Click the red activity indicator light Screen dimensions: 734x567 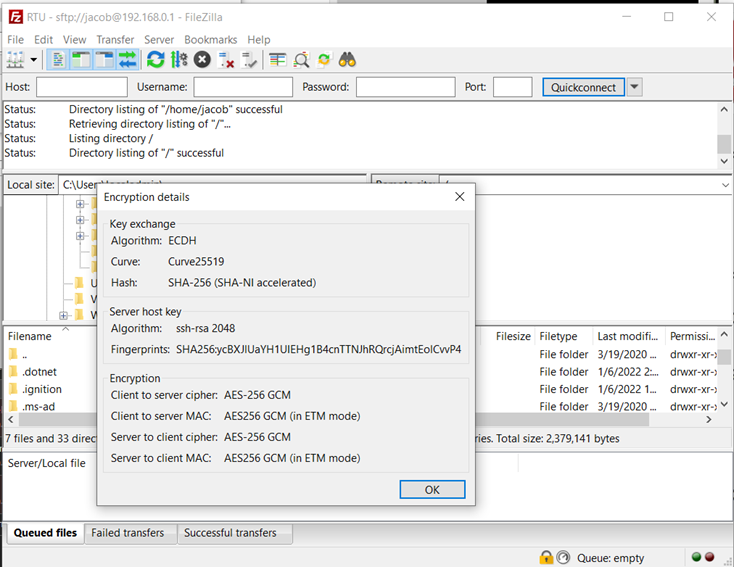point(710,557)
